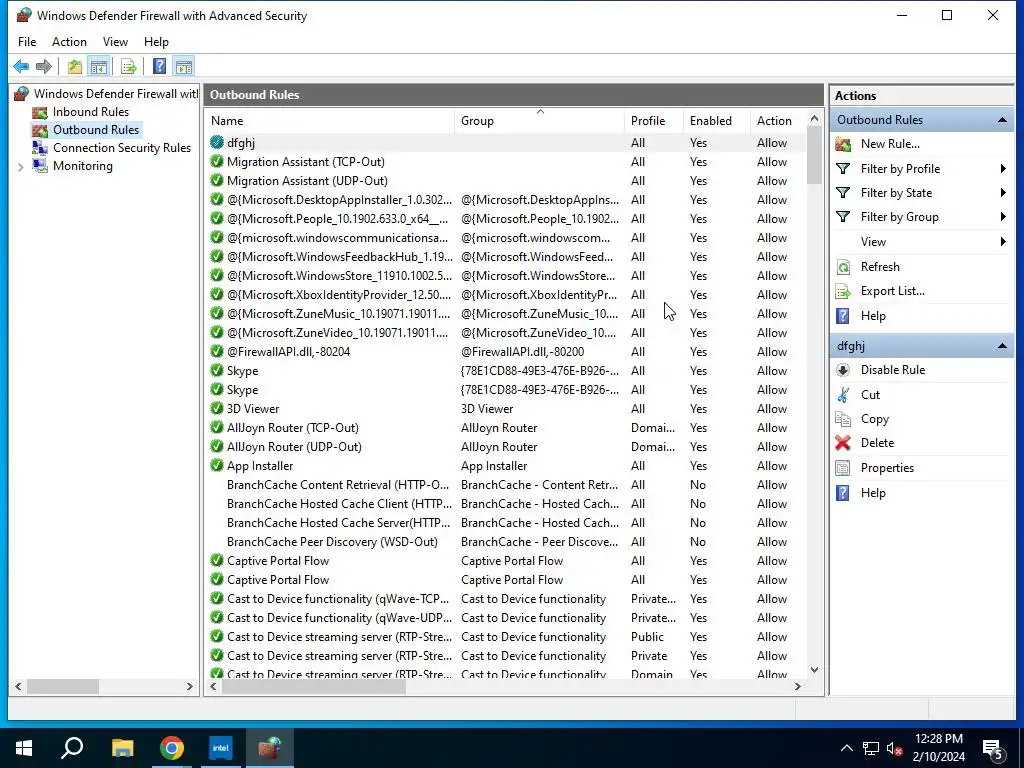Image resolution: width=1024 pixels, height=768 pixels.
Task: Open the Action menu
Action: (69, 42)
